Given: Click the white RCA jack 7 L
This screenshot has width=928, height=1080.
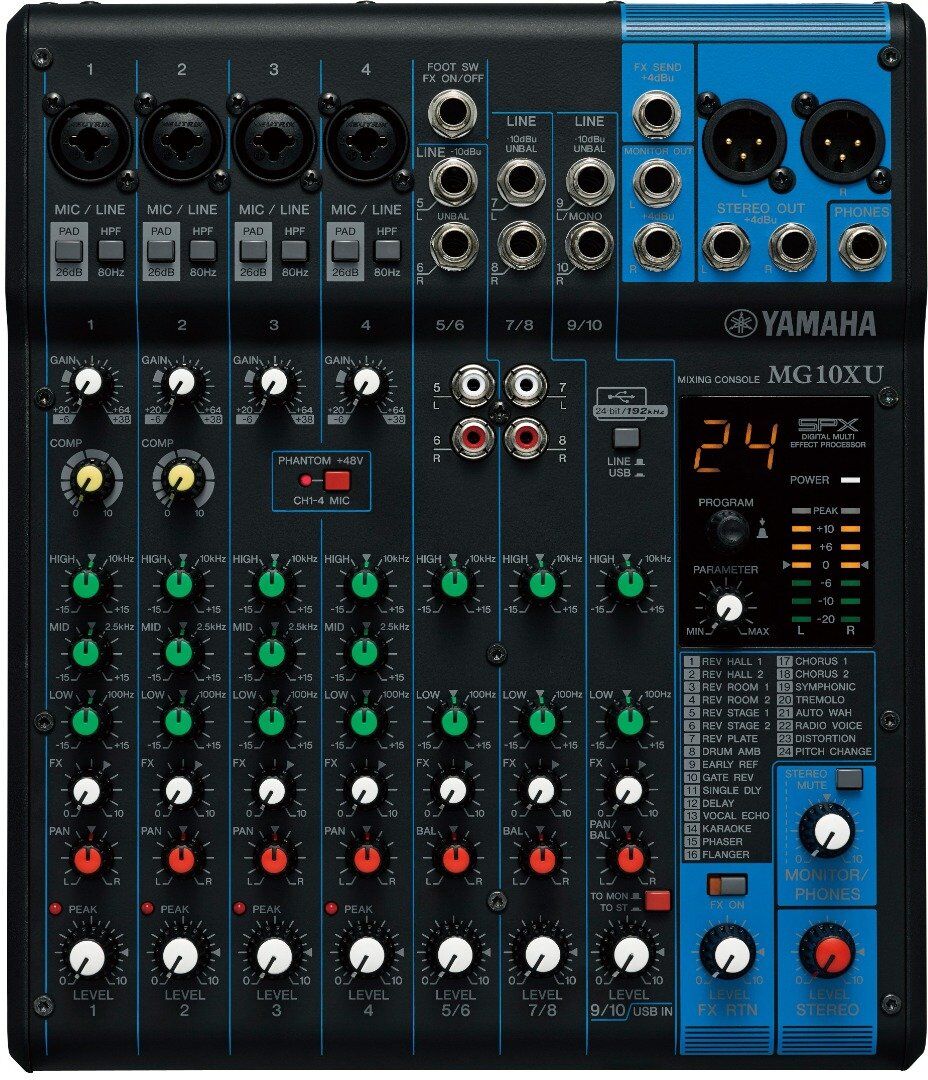Looking at the screenshot, I should tap(526, 386).
